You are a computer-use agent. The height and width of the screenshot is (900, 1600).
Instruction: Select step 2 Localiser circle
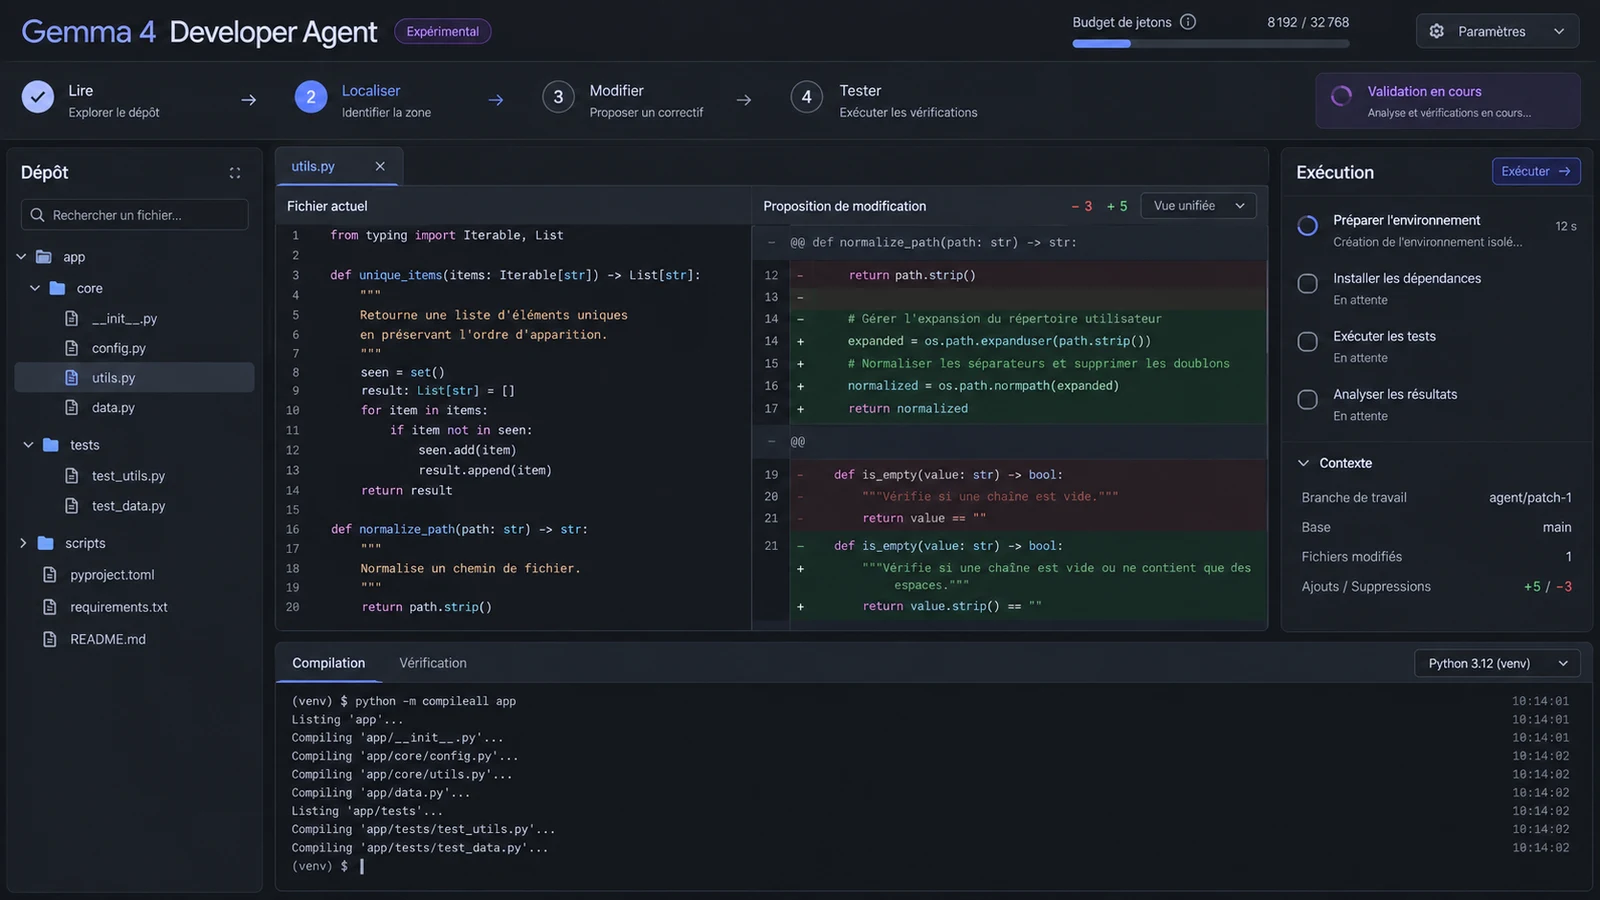(311, 97)
